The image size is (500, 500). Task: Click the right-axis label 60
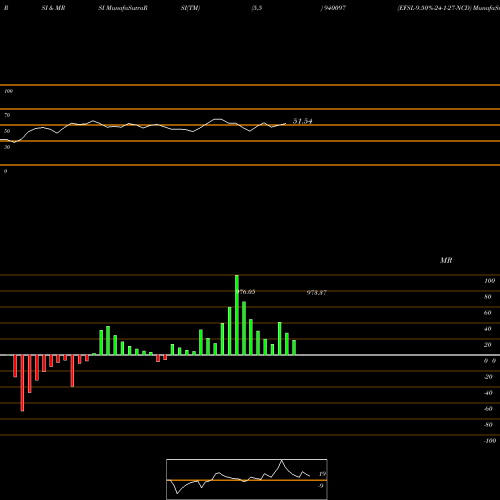click(x=488, y=313)
